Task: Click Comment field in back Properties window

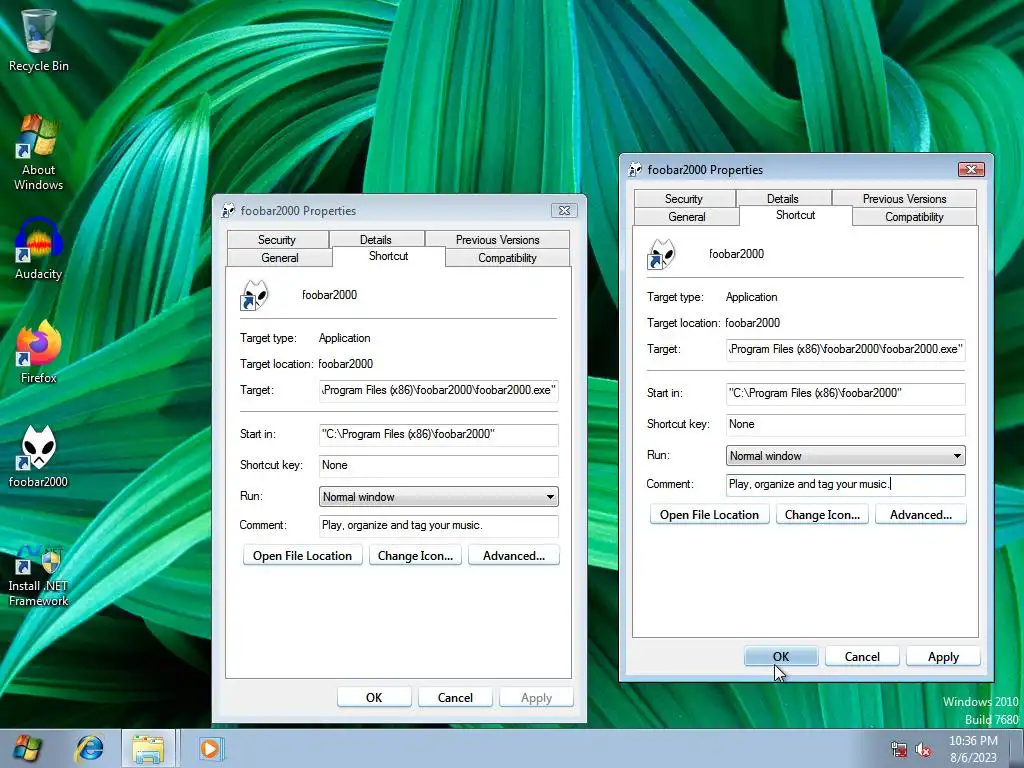Action: pos(439,526)
